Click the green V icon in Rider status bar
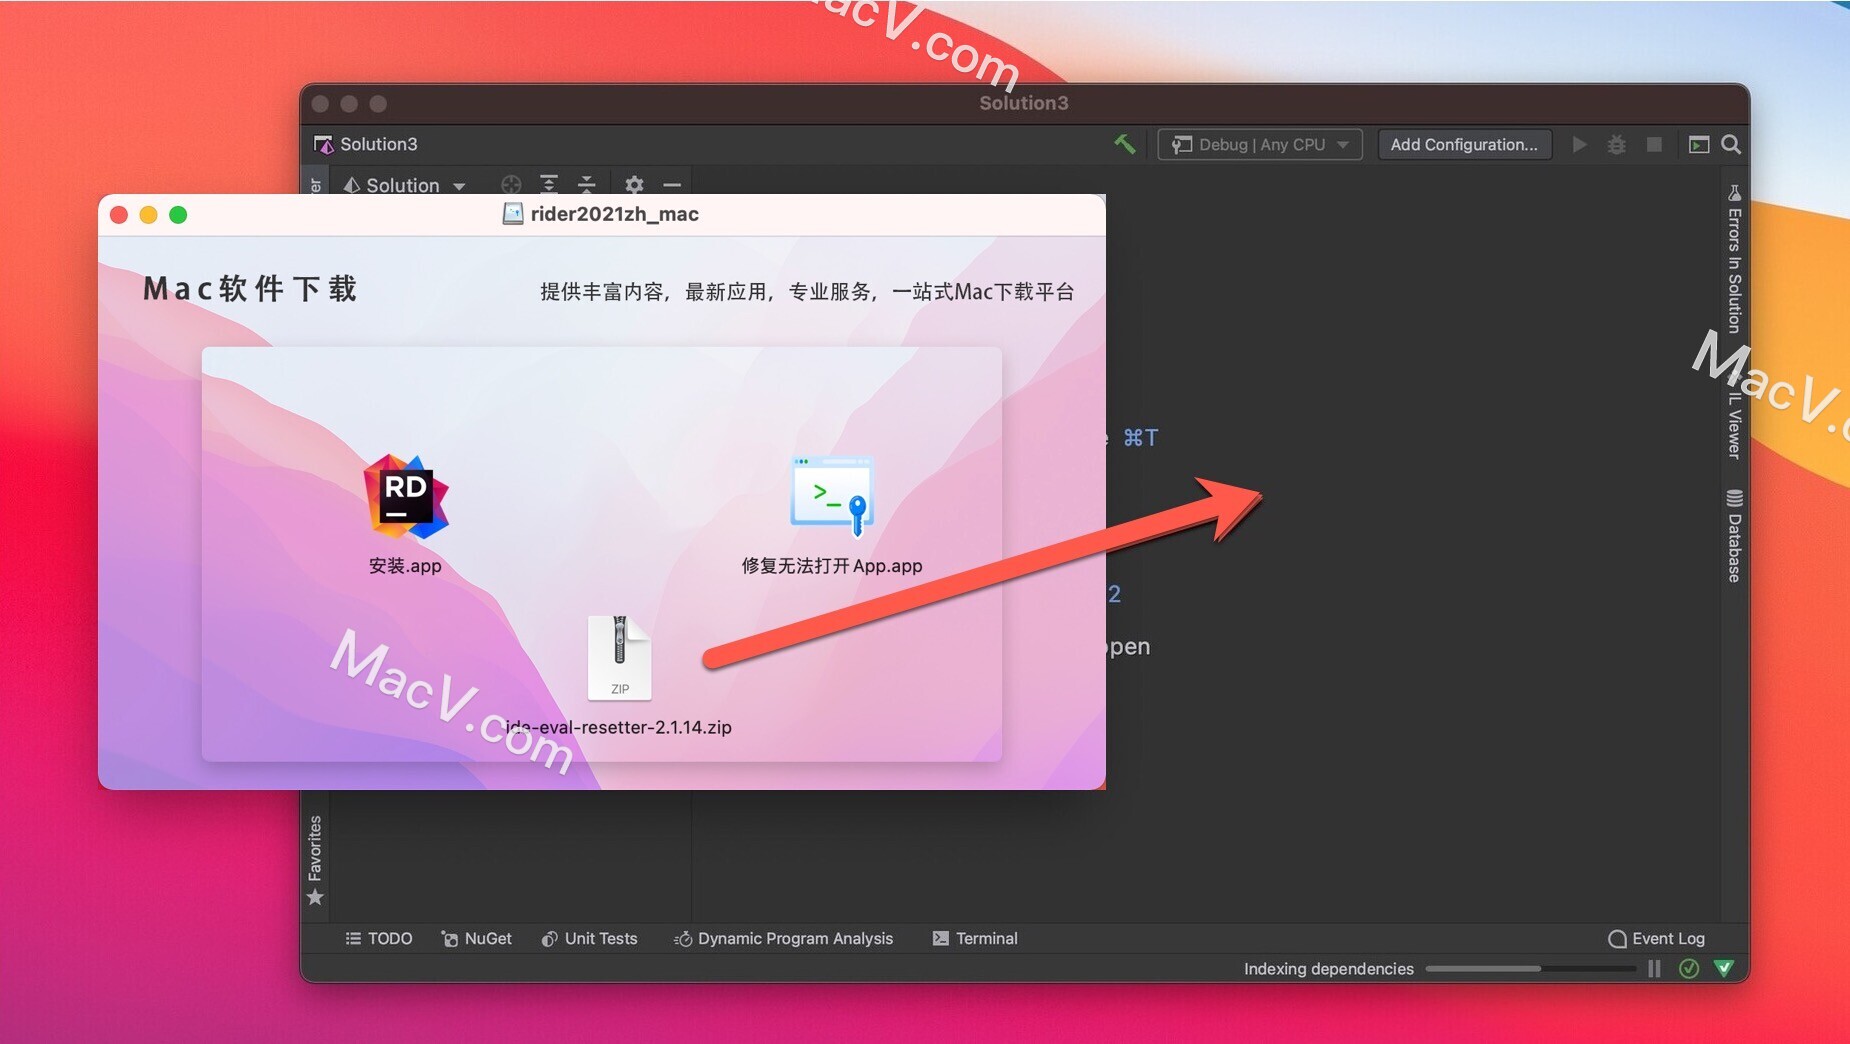Viewport: 1850px width, 1044px height. (x=1724, y=968)
